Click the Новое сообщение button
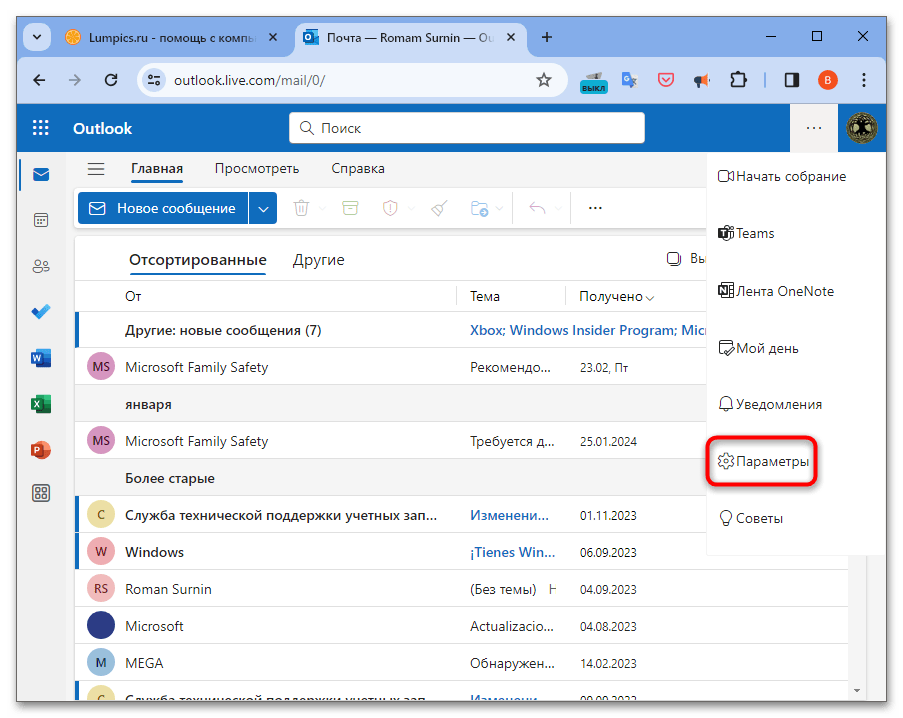This screenshot has width=903, height=718. coord(163,208)
